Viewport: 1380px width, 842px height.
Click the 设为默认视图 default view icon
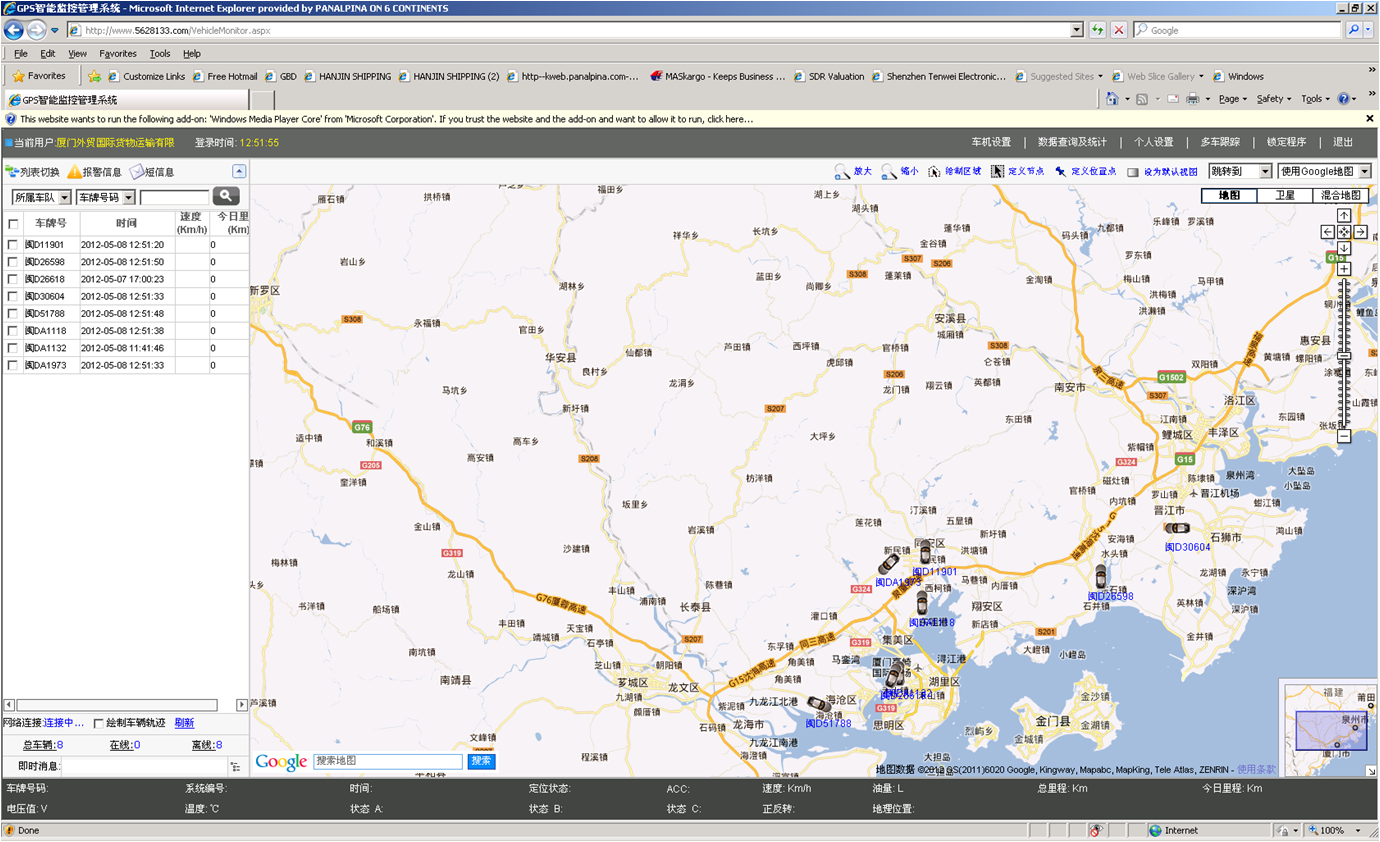[x=1132, y=172]
